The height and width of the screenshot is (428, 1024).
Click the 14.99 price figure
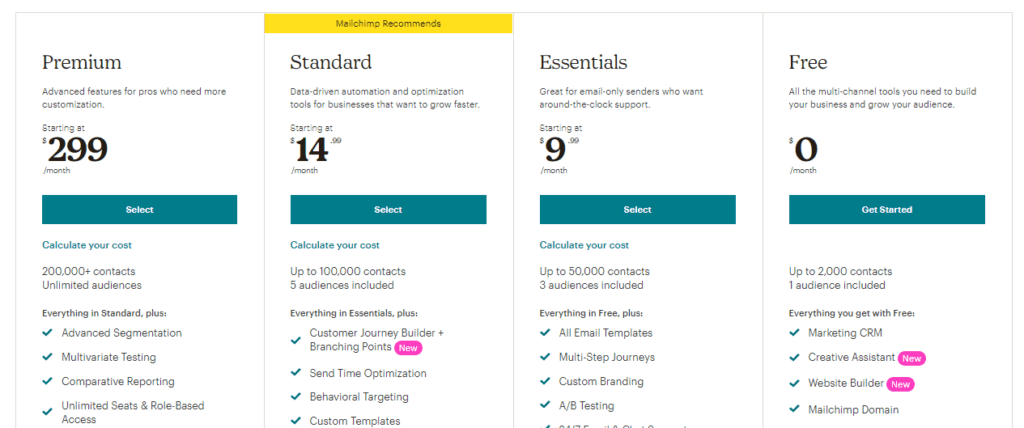pos(318,150)
